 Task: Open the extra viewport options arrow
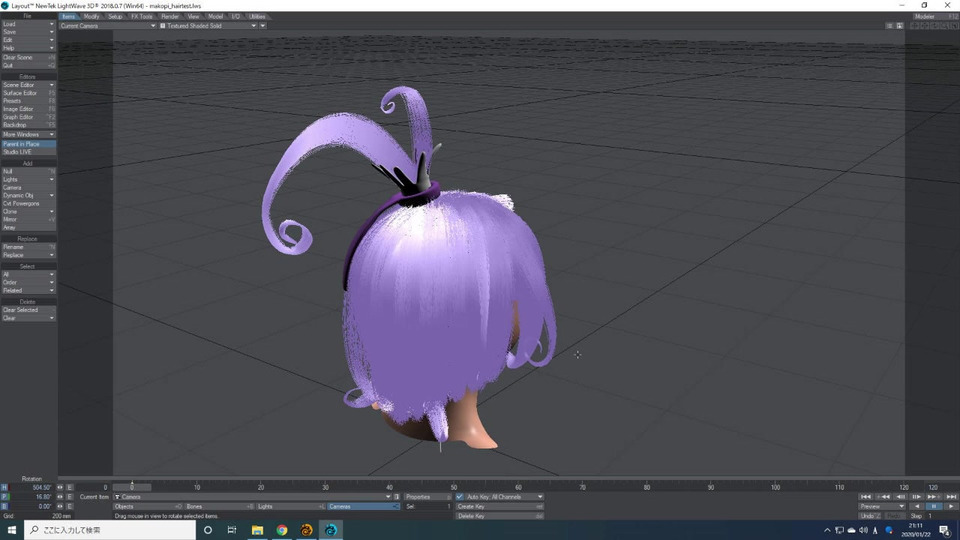(x=263, y=26)
